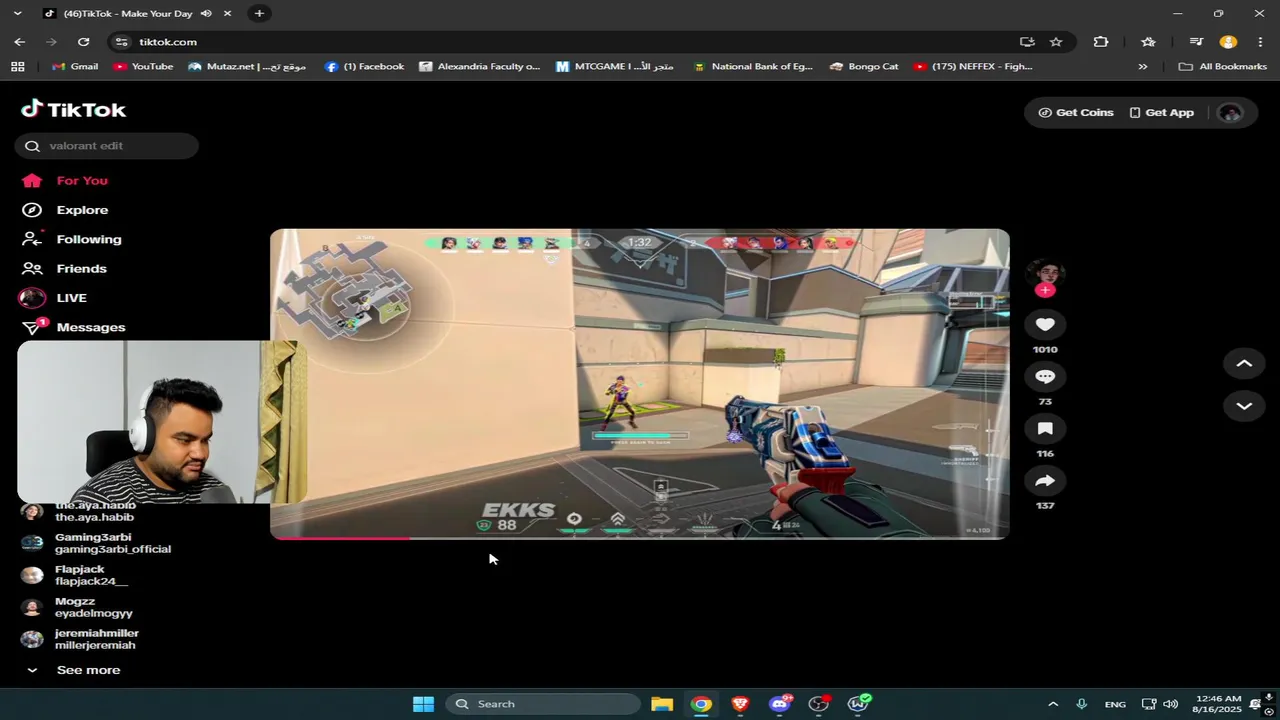Show more bookmarks with the double chevron
Image resolution: width=1280 pixels, height=720 pixels.
pyautogui.click(x=1143, y=67)
